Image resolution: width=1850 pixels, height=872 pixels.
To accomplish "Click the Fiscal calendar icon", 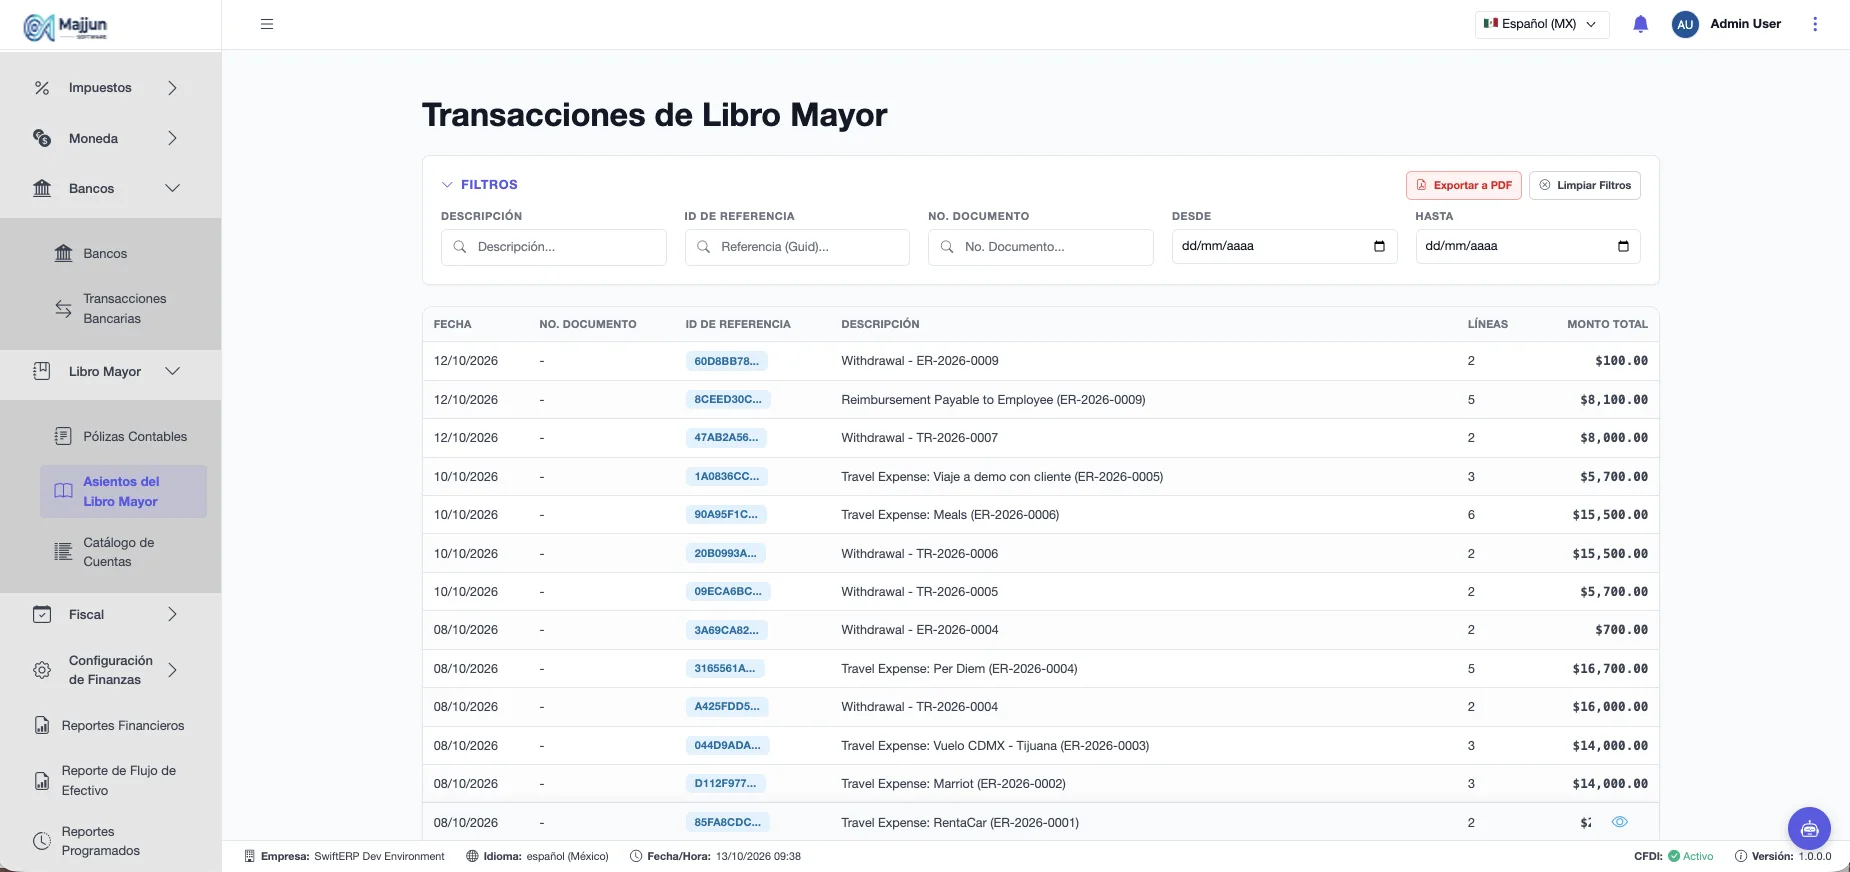I will coord(42,614).
